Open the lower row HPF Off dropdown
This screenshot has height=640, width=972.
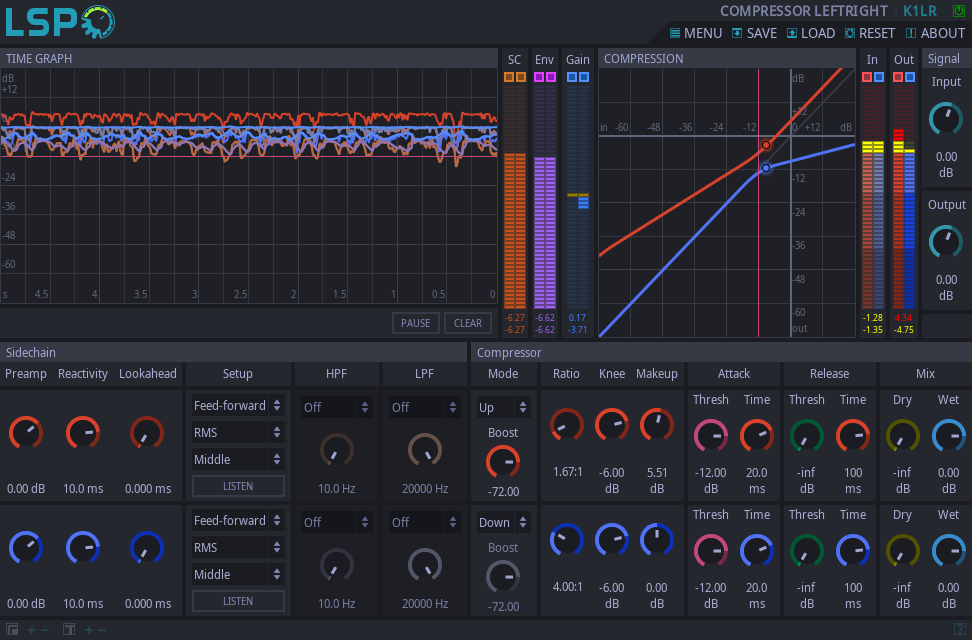(337, 522)
